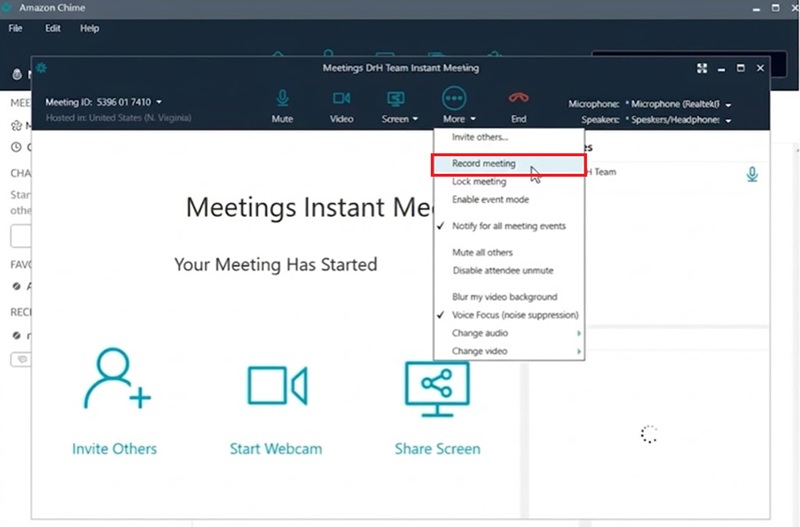This screenshot has width=800, height=527.
Task: Minimize the meeting window
Action: (x=721, y=69)
